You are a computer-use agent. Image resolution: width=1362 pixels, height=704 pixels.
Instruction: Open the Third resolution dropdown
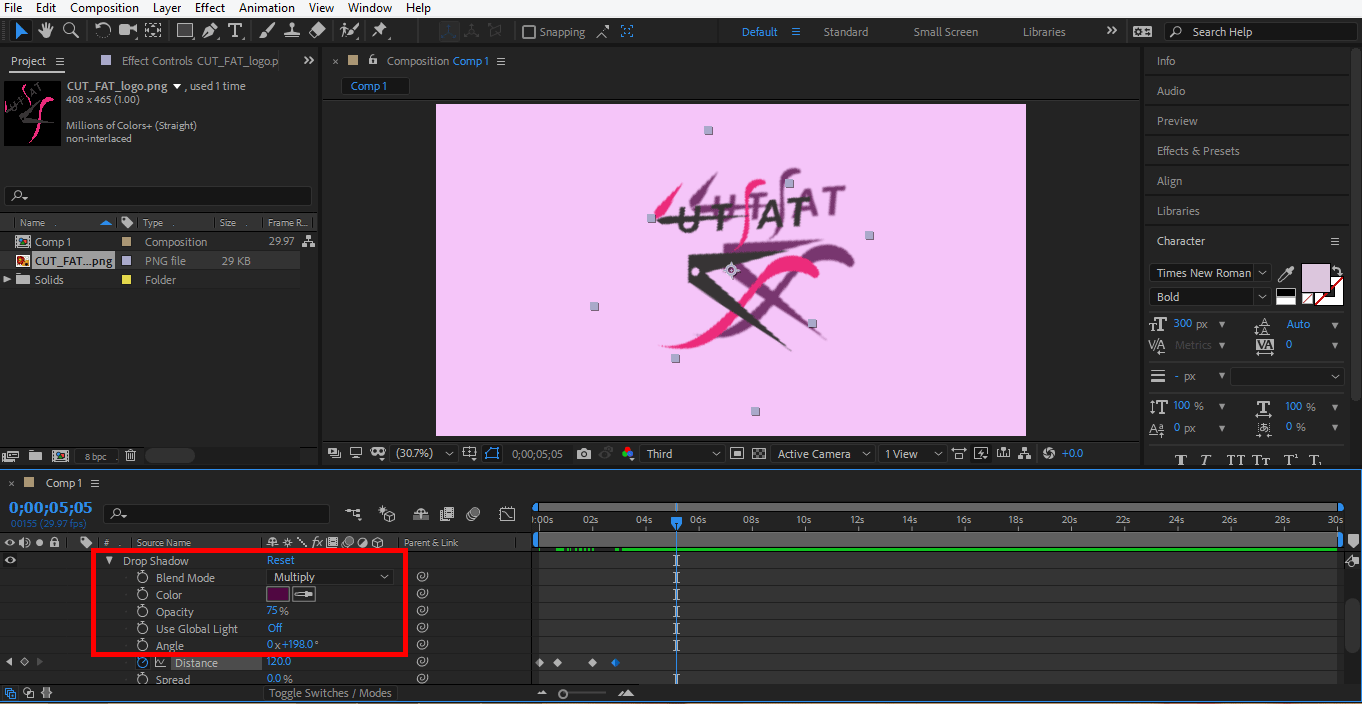click(x=683, y=454)
